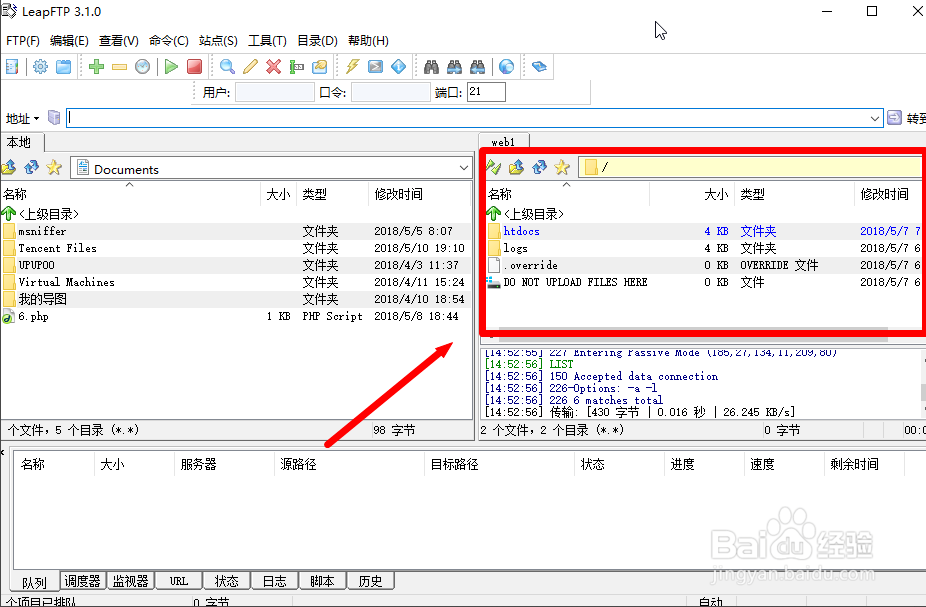This screenshot has width=926, height=607.
Task: Click the folder properties icon after rename
Action: [319, 67]
